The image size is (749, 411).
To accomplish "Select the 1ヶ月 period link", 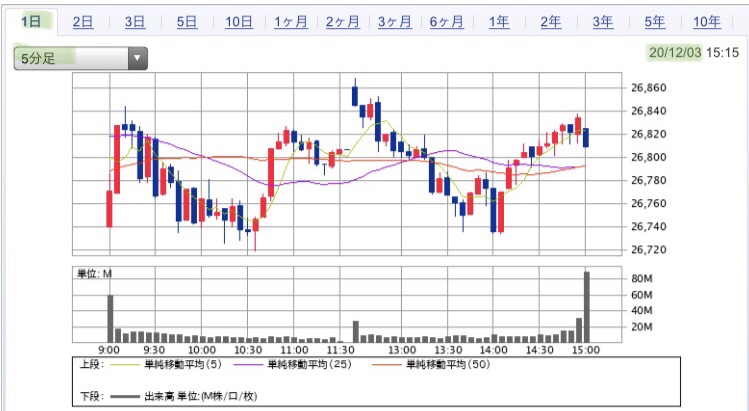I will (x=291, y=22).
